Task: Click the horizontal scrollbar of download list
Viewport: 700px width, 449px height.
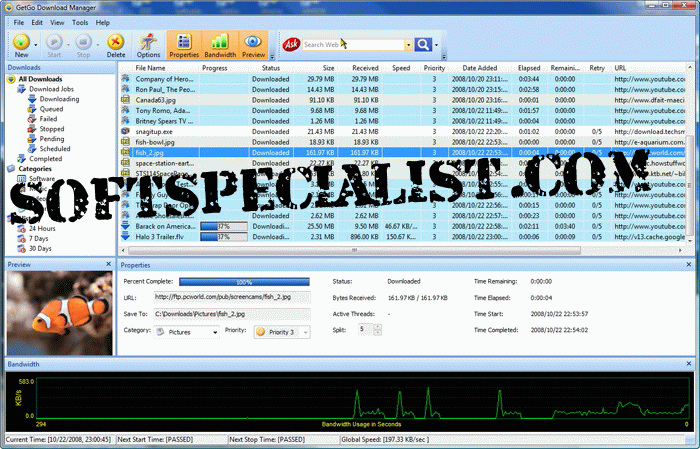Action: [353, 250]
